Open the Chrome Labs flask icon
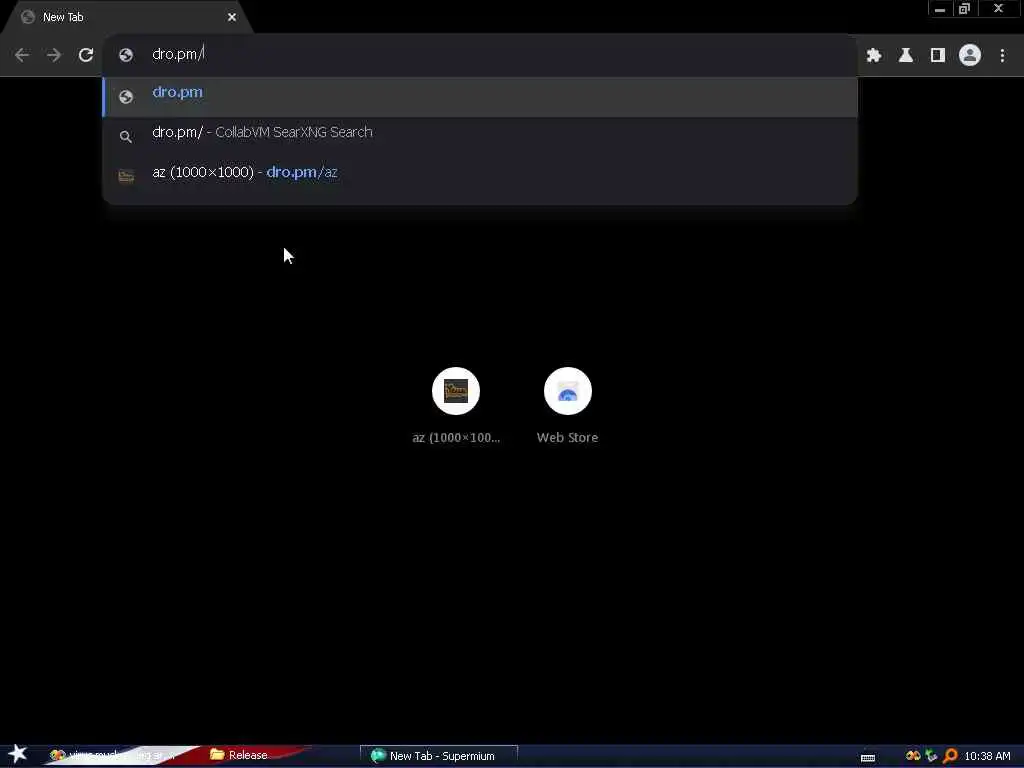Screen dimensions: 1024x768 coord(906,56)
